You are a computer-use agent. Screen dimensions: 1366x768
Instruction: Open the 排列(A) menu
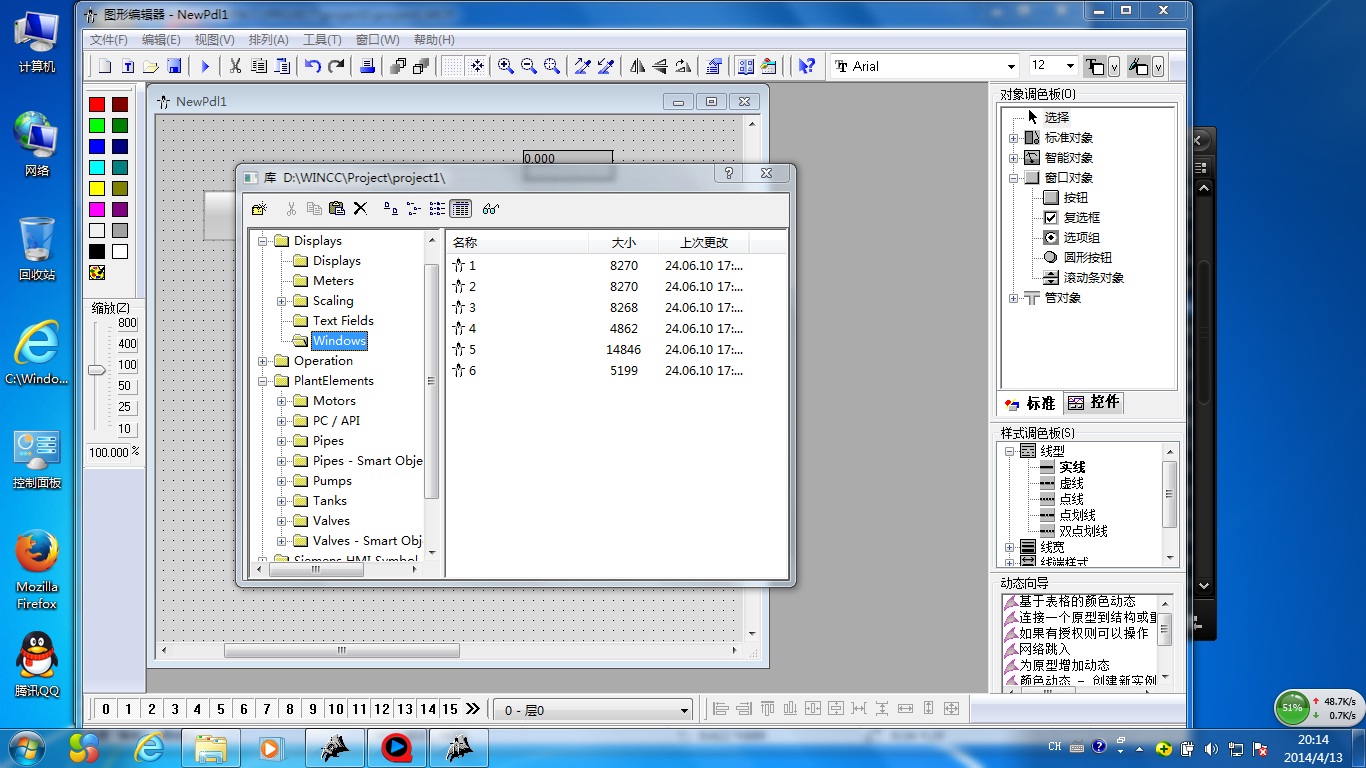tap(268, 40)
